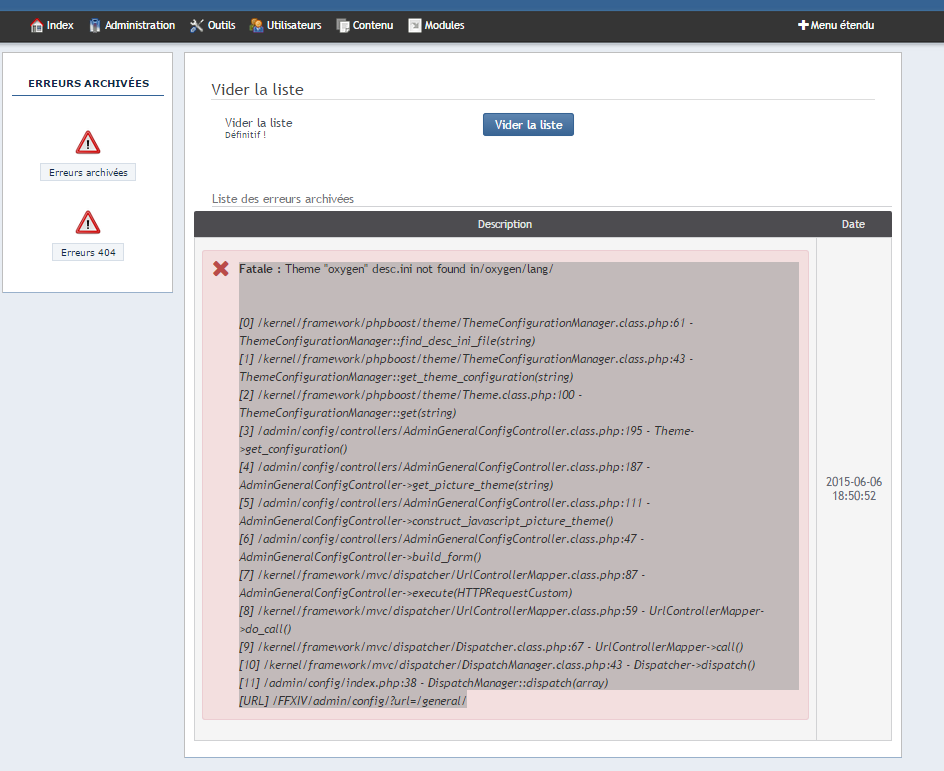Viewport: 944px width, 771px height.
Task: Open the Index menu label
Action: [60, 26]
